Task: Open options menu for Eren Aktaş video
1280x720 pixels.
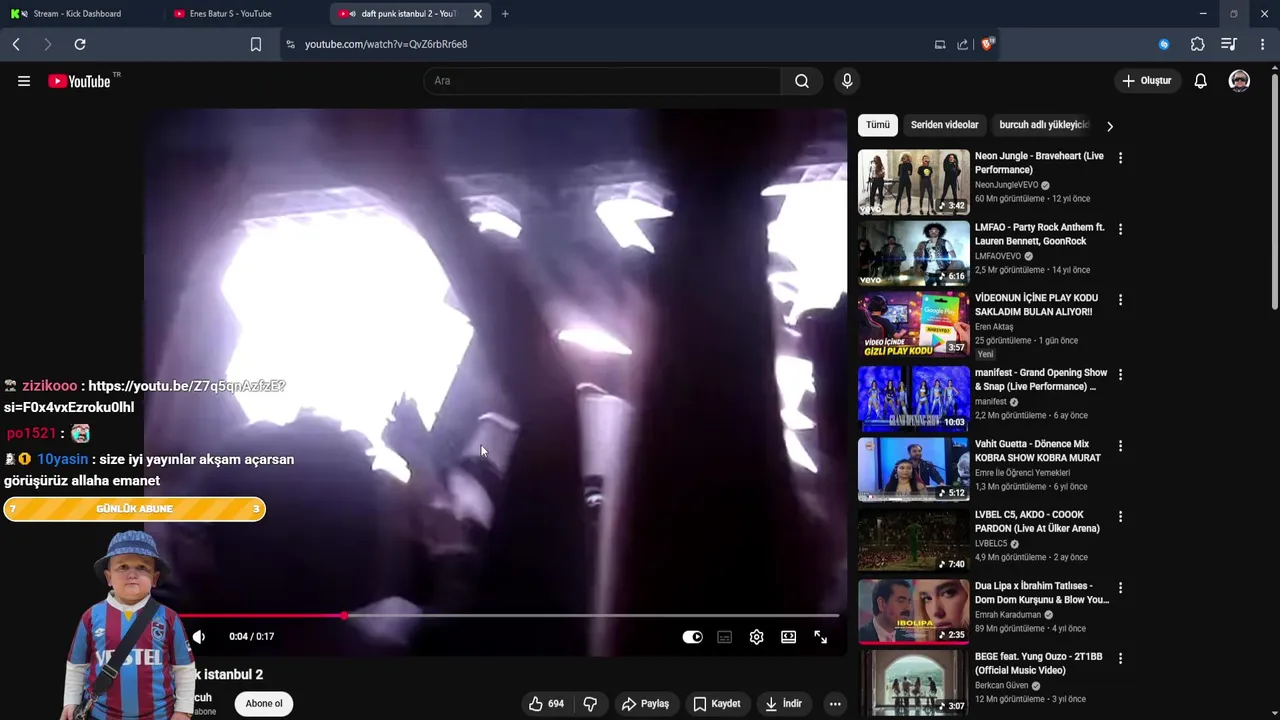Action: 1120,300
